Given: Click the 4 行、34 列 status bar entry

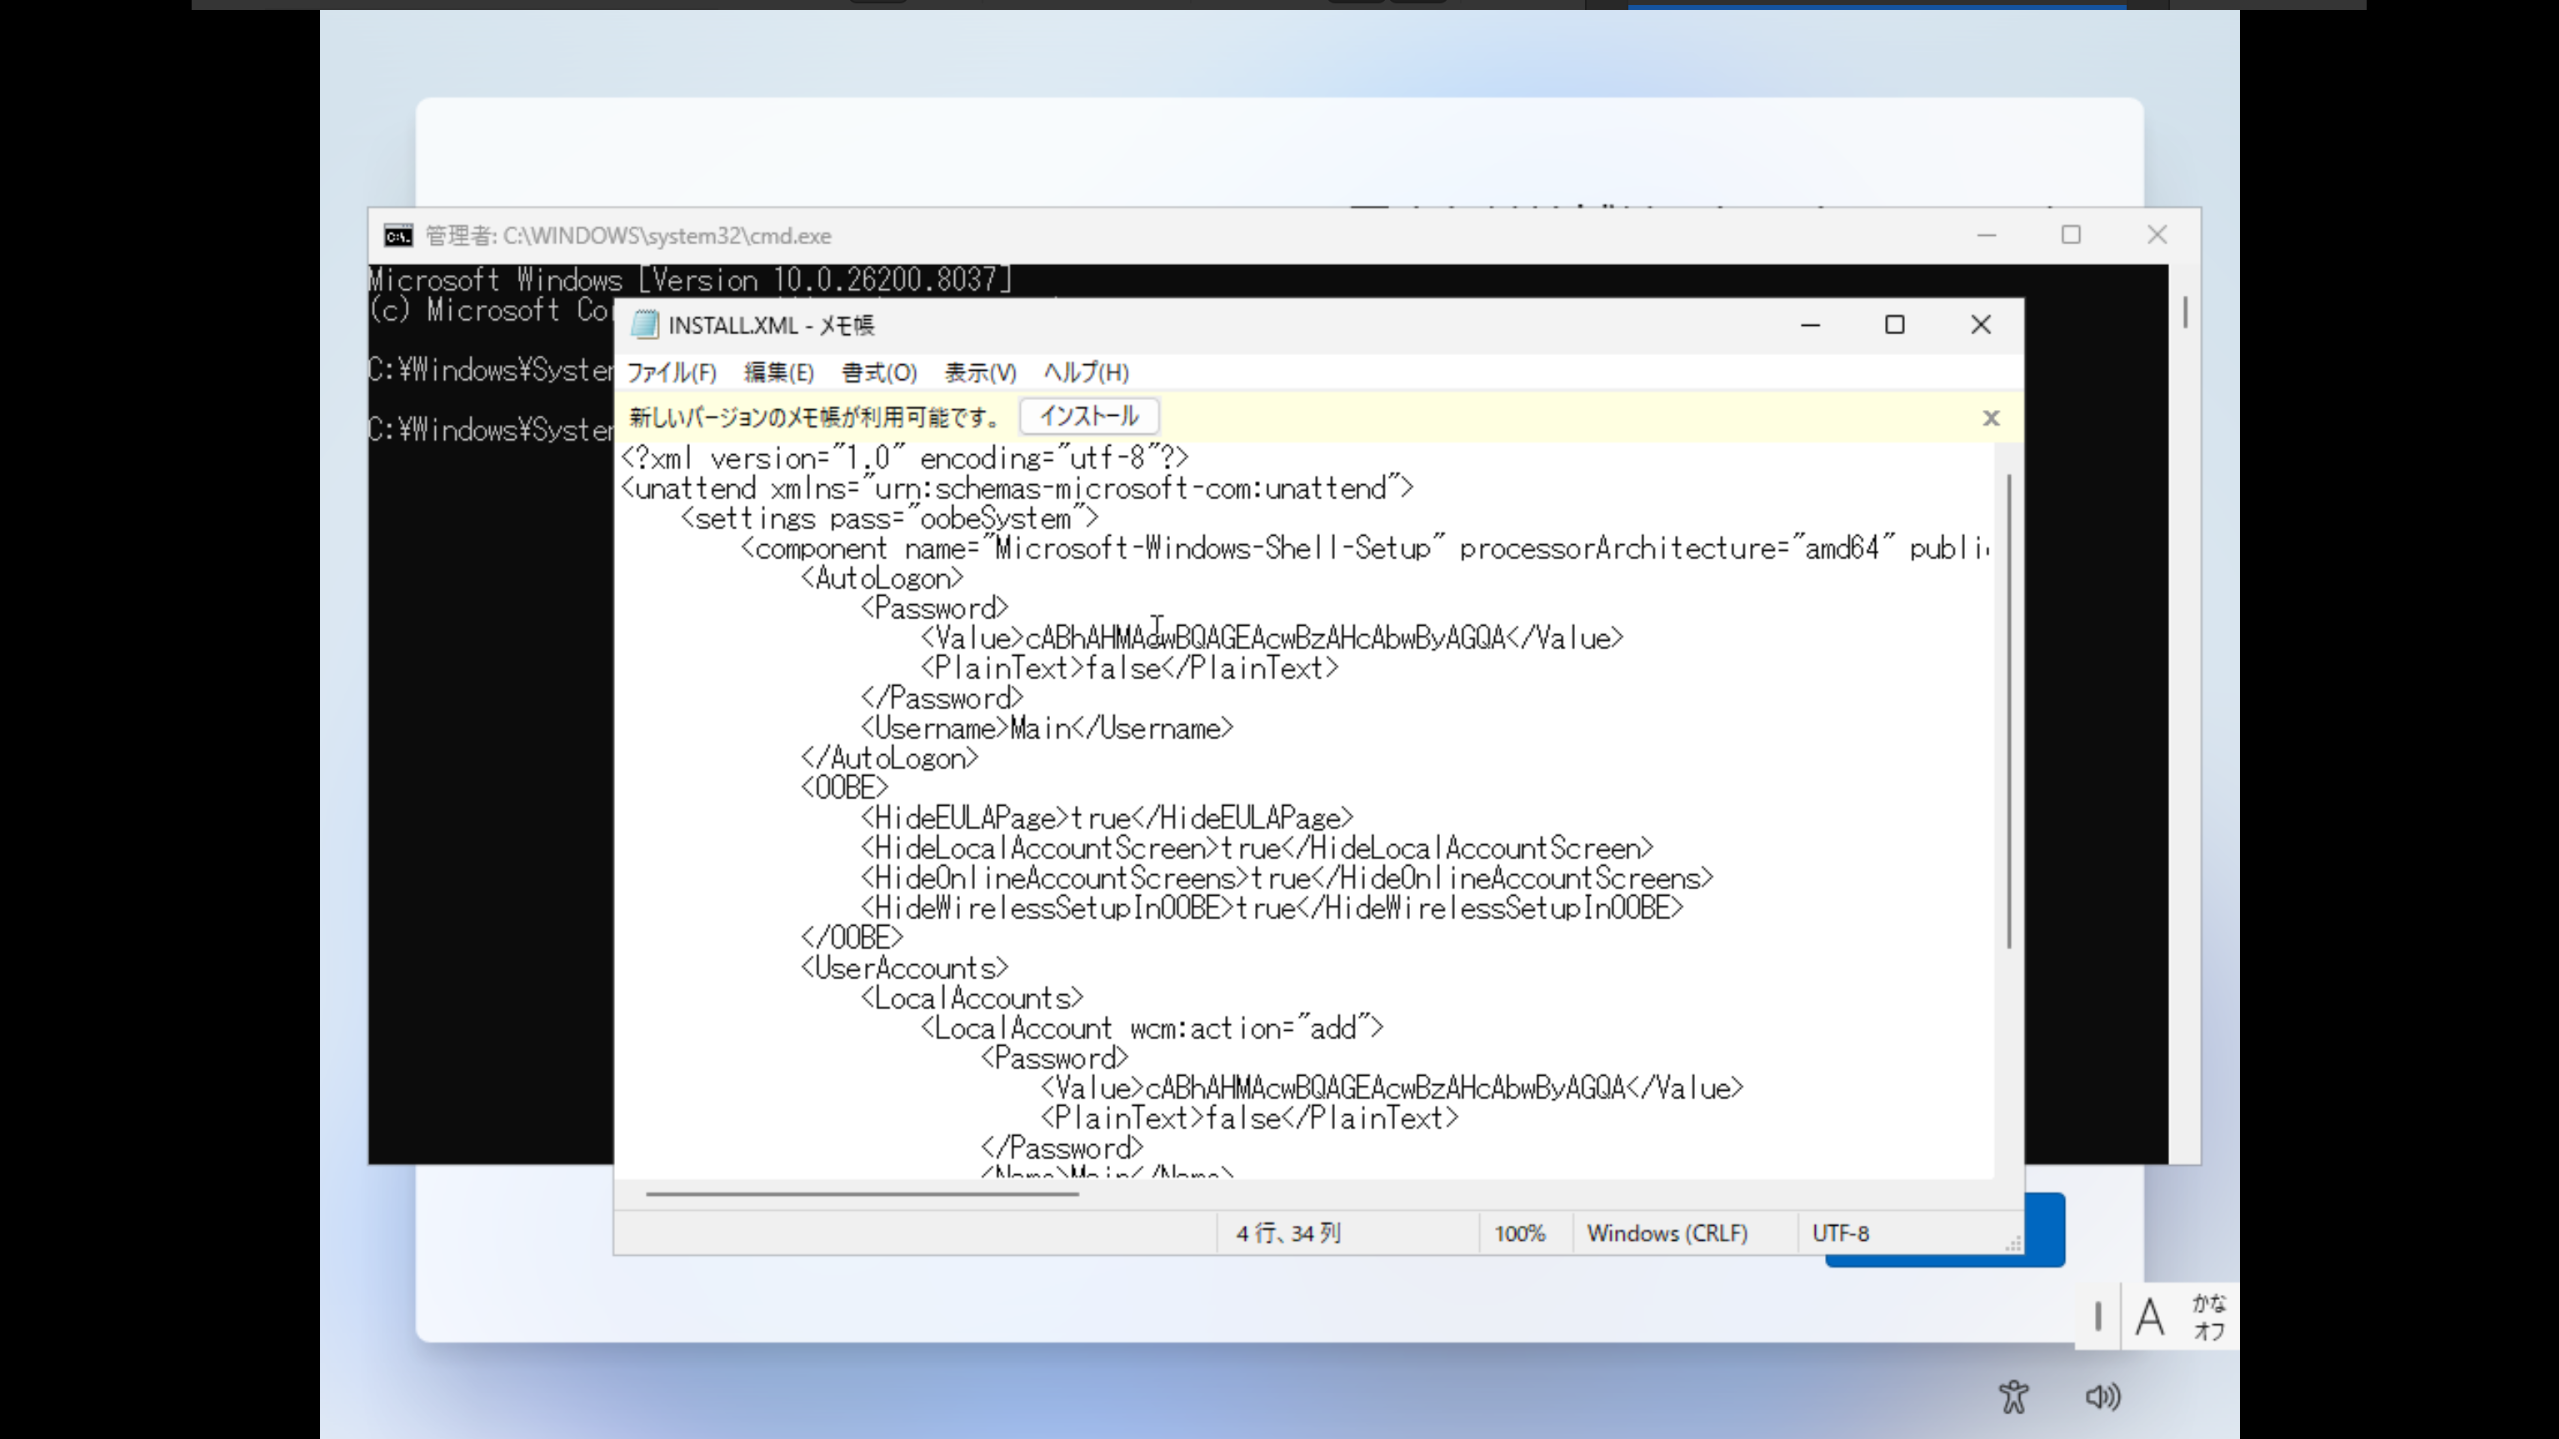Looking at the screenshot, I should [x=1288, y=1233].
